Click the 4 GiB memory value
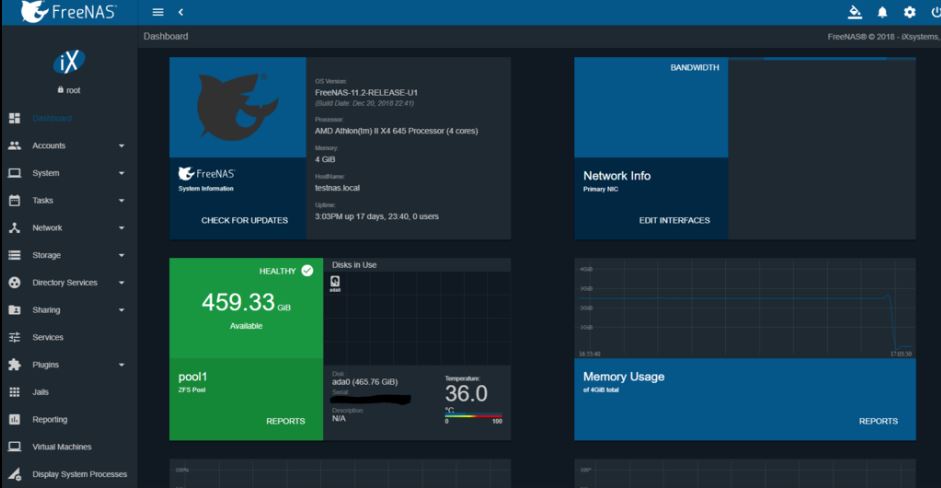The height and width of the screenshot is (488, 941). 325,159
